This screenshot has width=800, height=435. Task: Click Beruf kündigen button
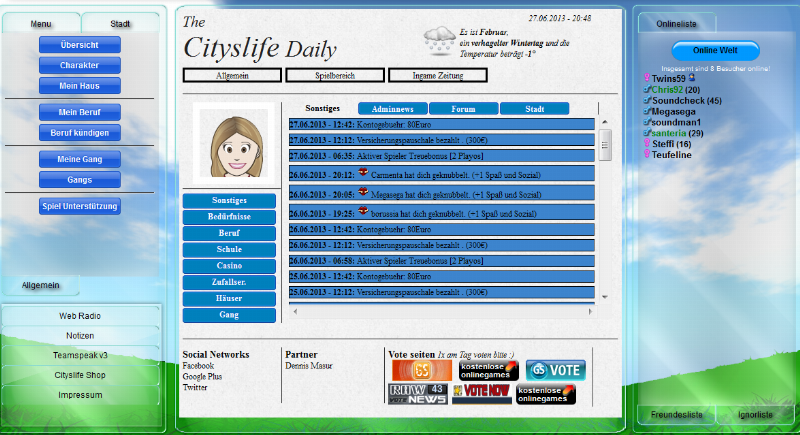tap(80, 133)
